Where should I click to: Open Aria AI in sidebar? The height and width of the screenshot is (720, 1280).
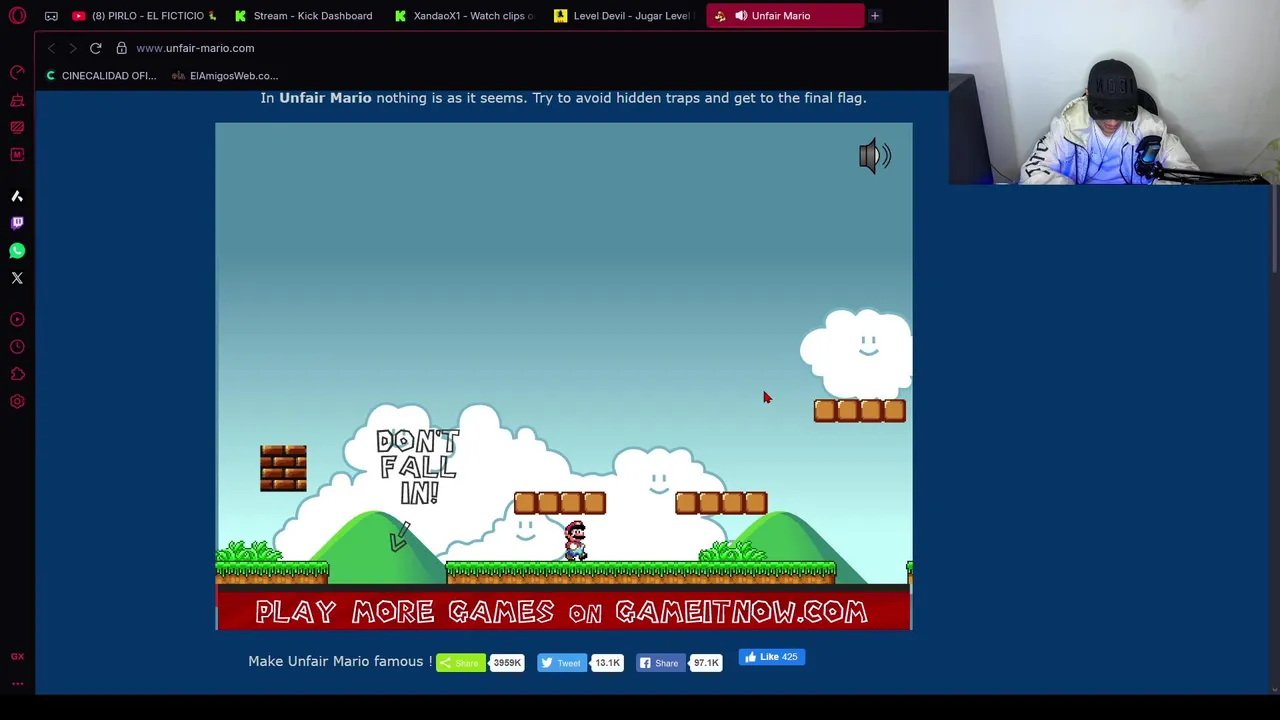(x=17, y=196)
